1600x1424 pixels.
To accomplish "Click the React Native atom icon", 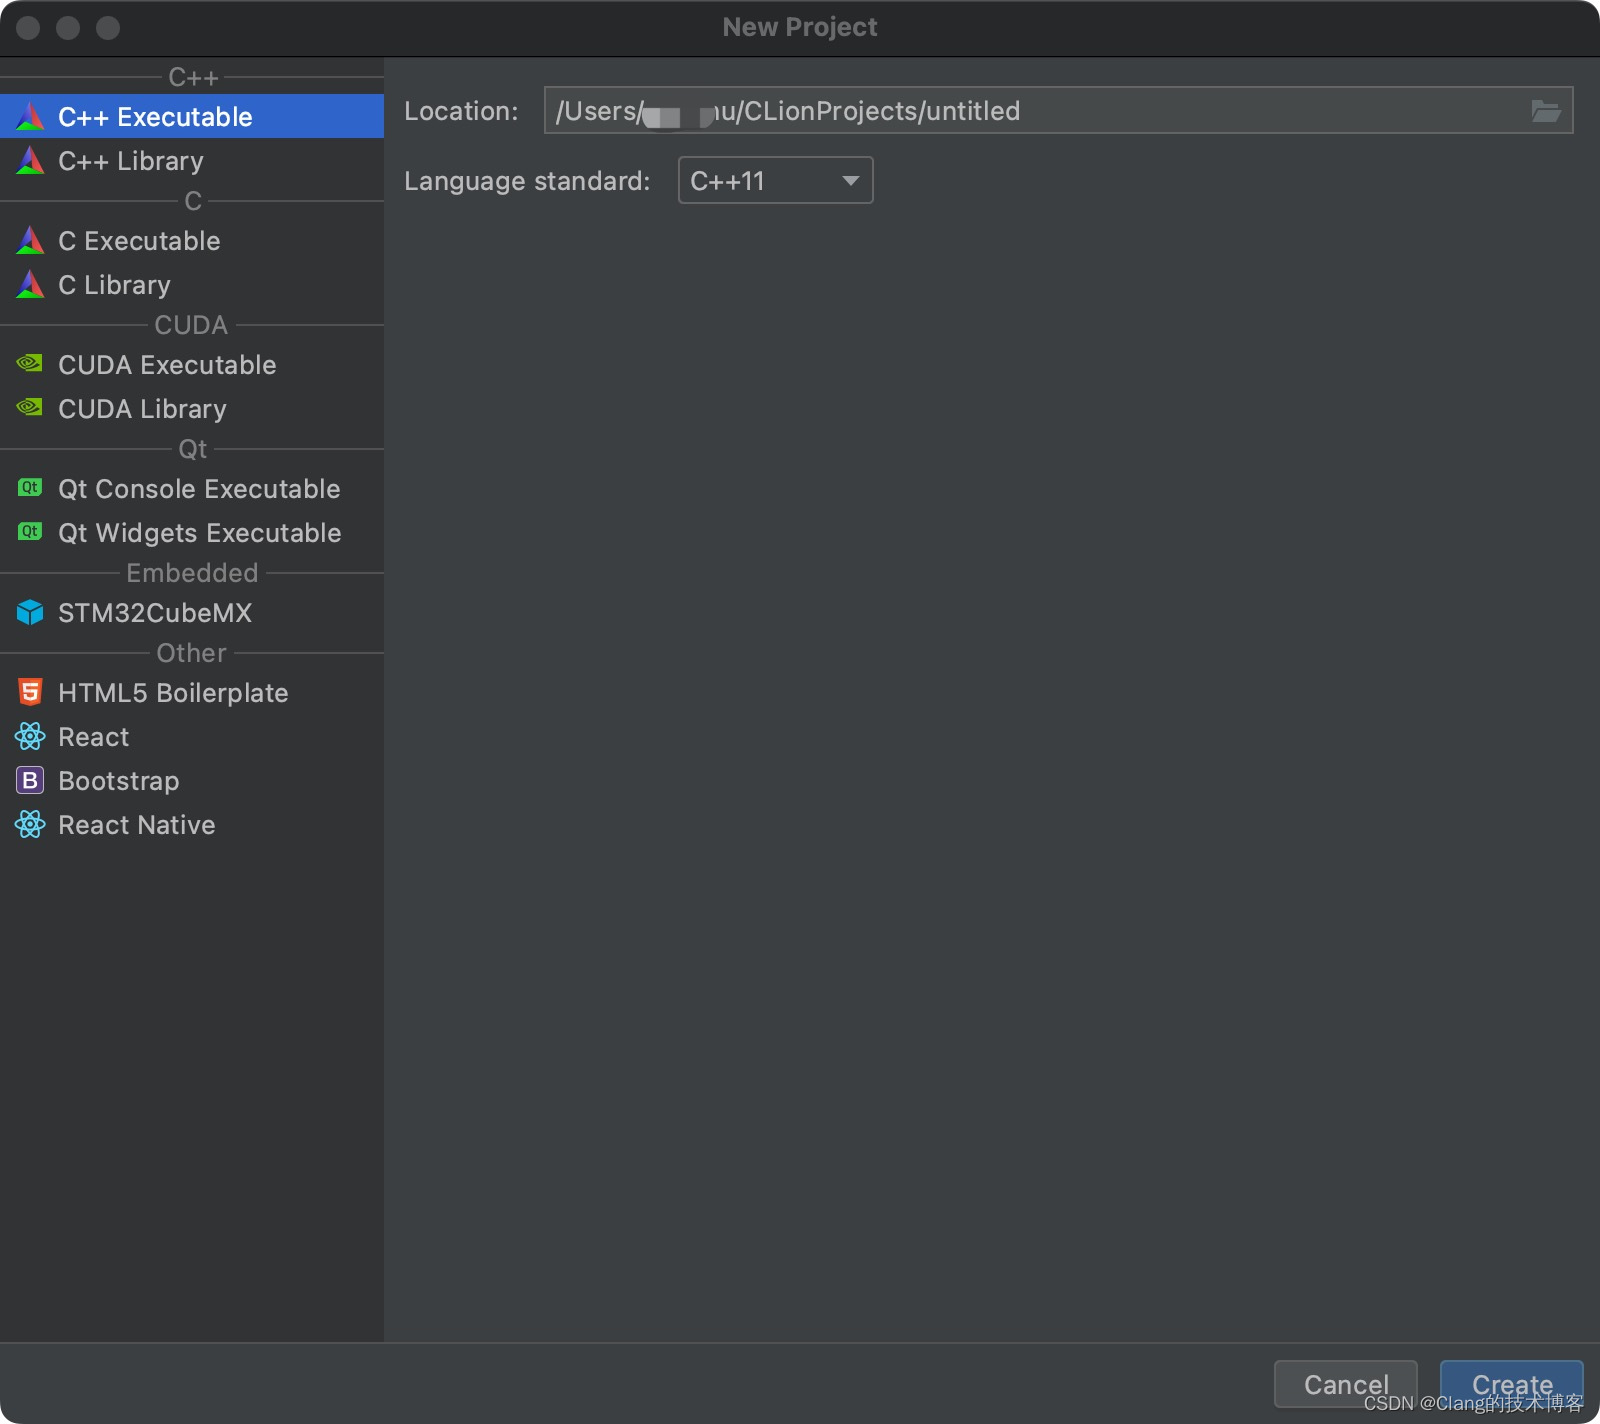I will point(30,825).
